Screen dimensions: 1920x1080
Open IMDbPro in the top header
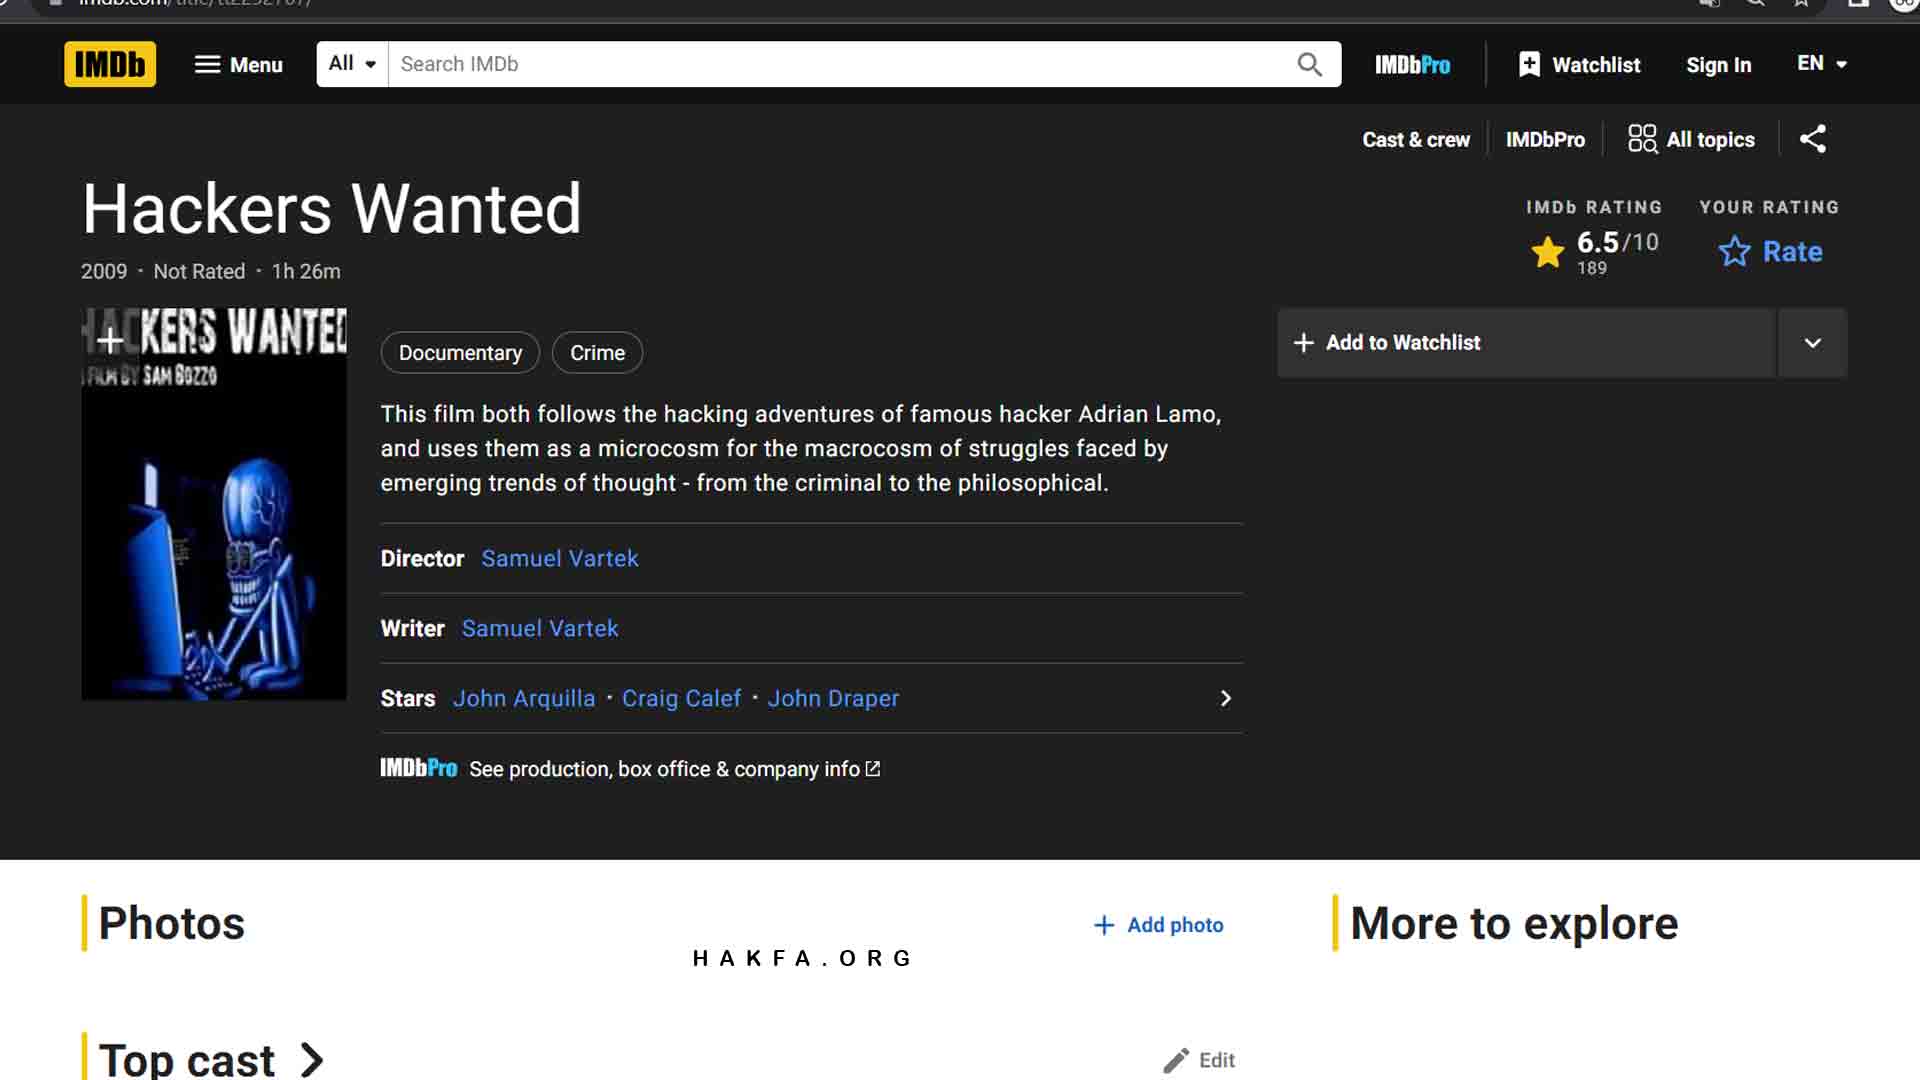(1412, 65)
